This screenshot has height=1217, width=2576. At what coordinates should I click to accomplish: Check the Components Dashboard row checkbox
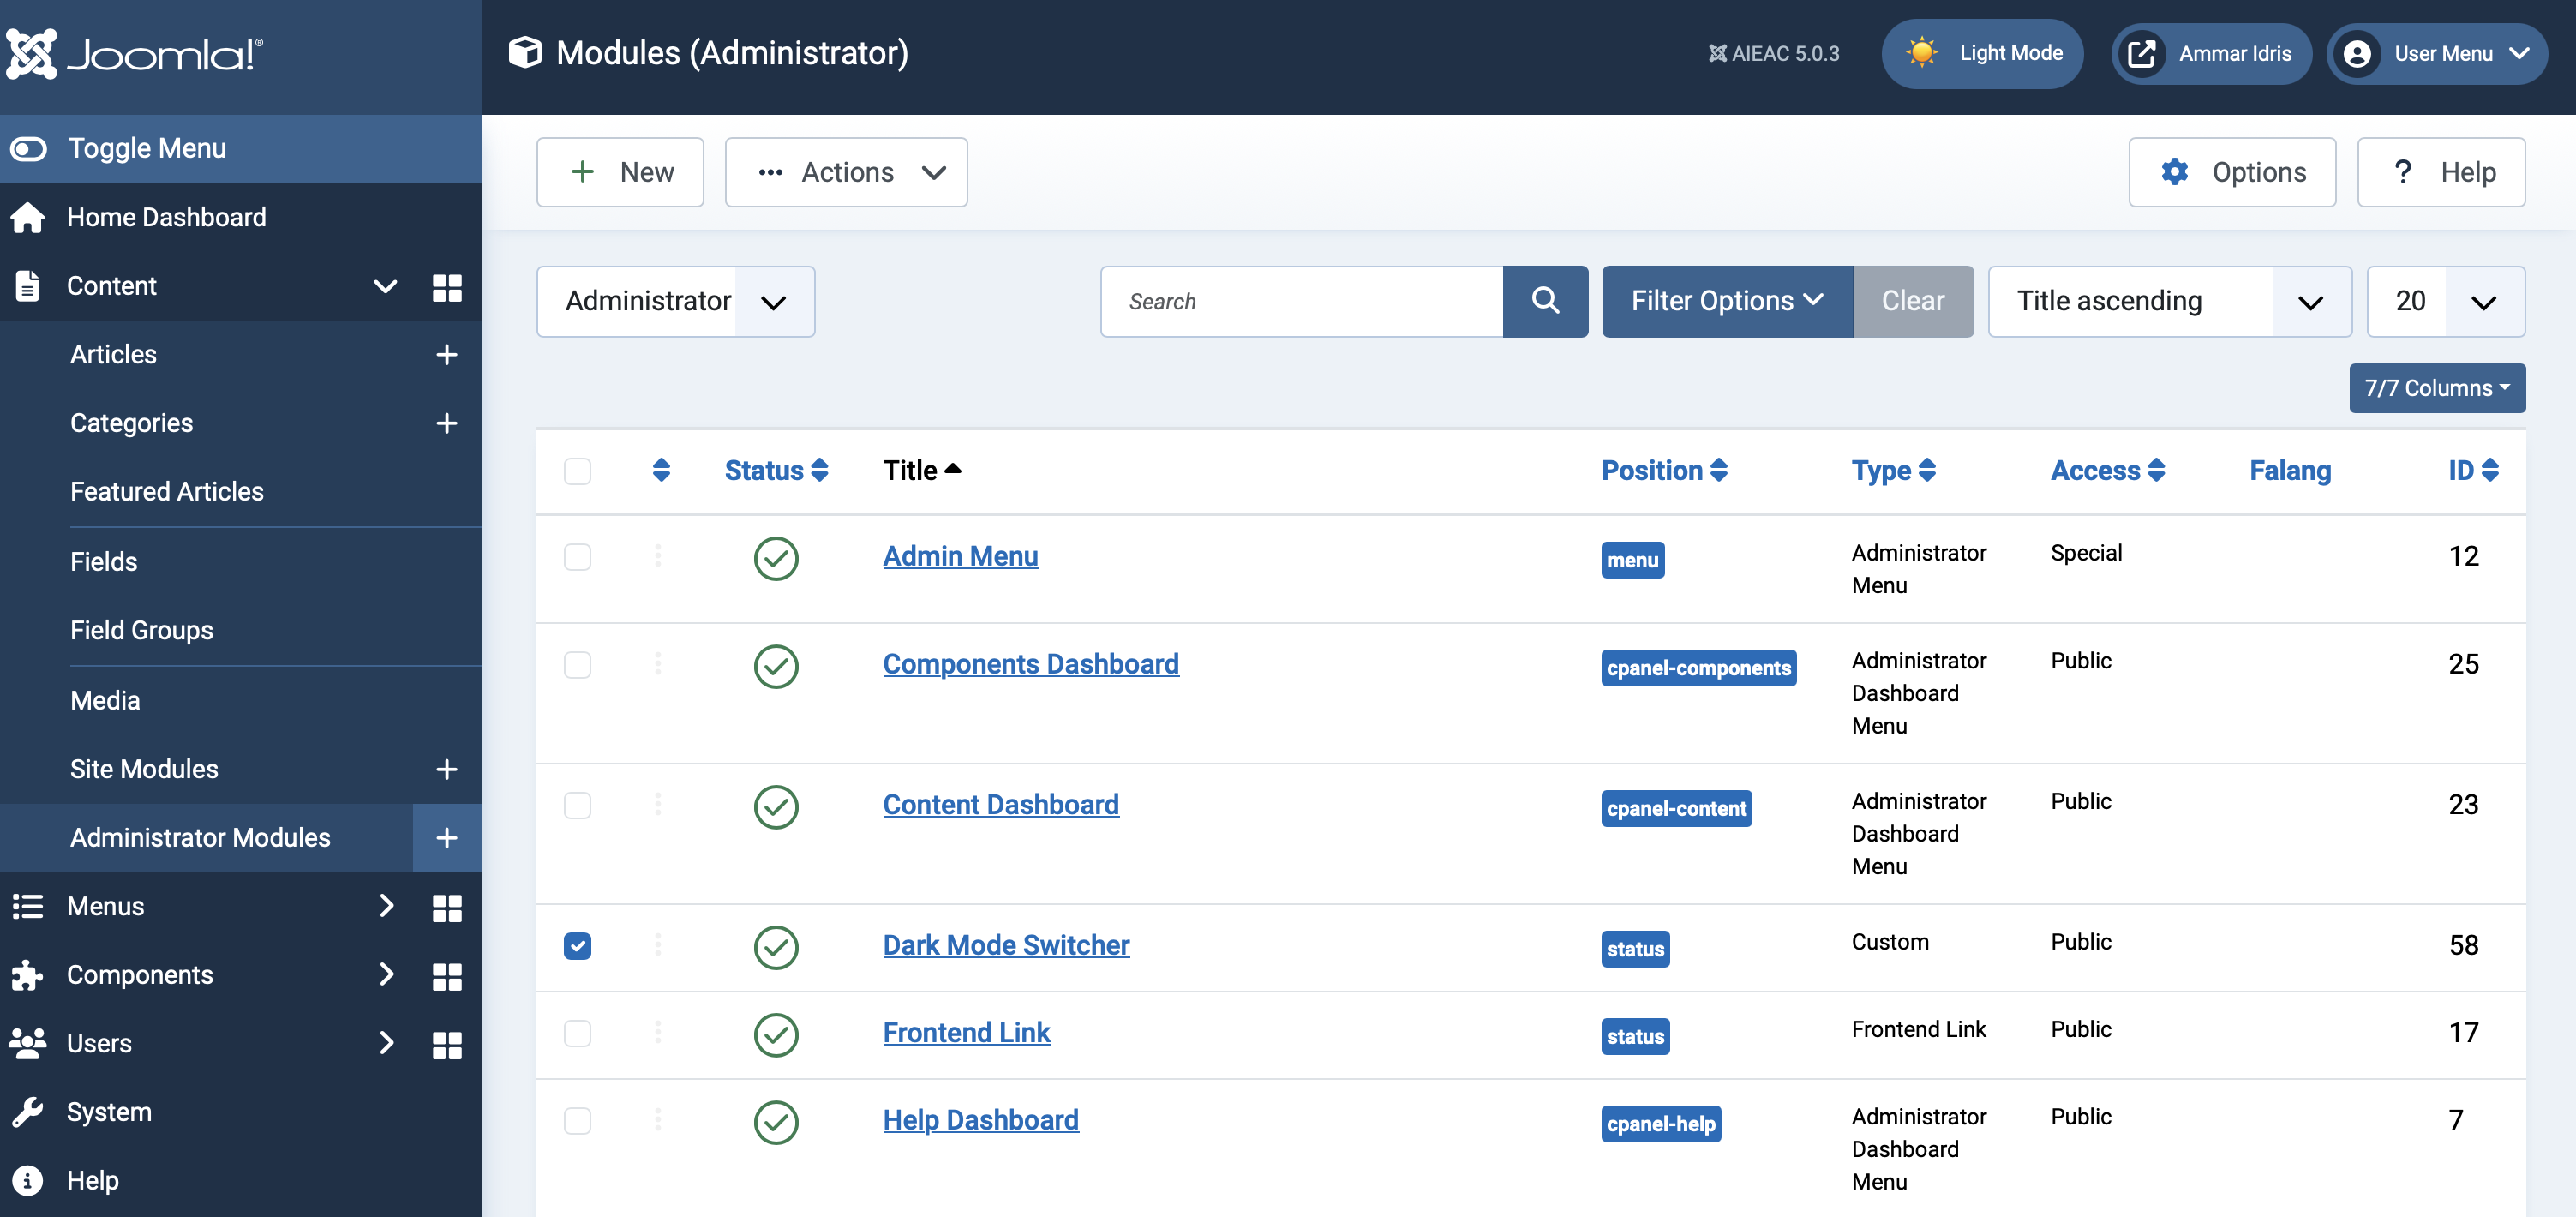(x=578, y=663)
